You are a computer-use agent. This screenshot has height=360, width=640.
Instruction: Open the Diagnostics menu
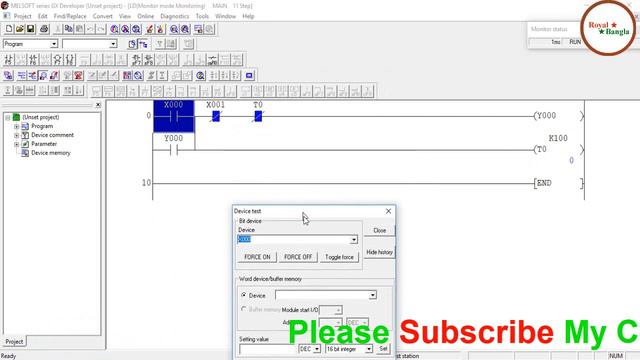coord(174,16)
